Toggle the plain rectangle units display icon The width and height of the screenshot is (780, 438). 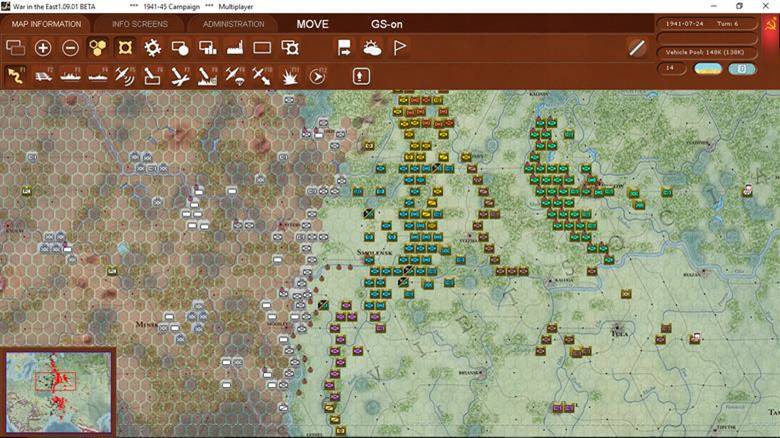(x=262, y=48)
